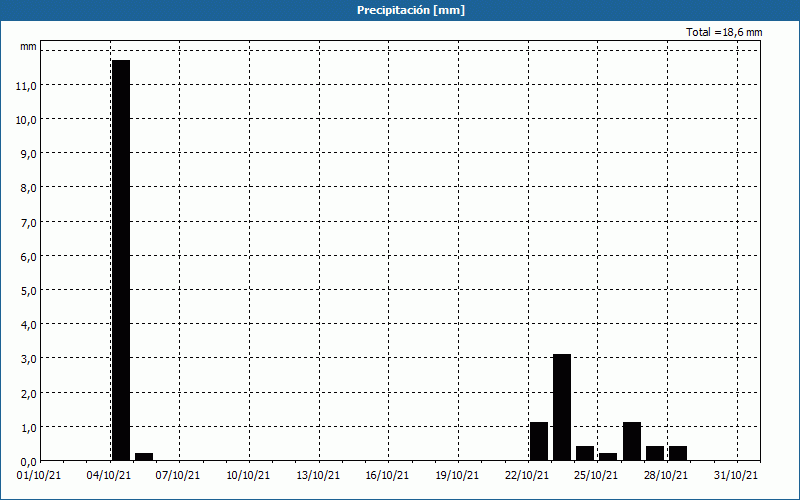The height and width of the screenshot is (500, 800).
Task: Click the bar starting at the 22/10/21 tick
Action: (x=539, y=441)
